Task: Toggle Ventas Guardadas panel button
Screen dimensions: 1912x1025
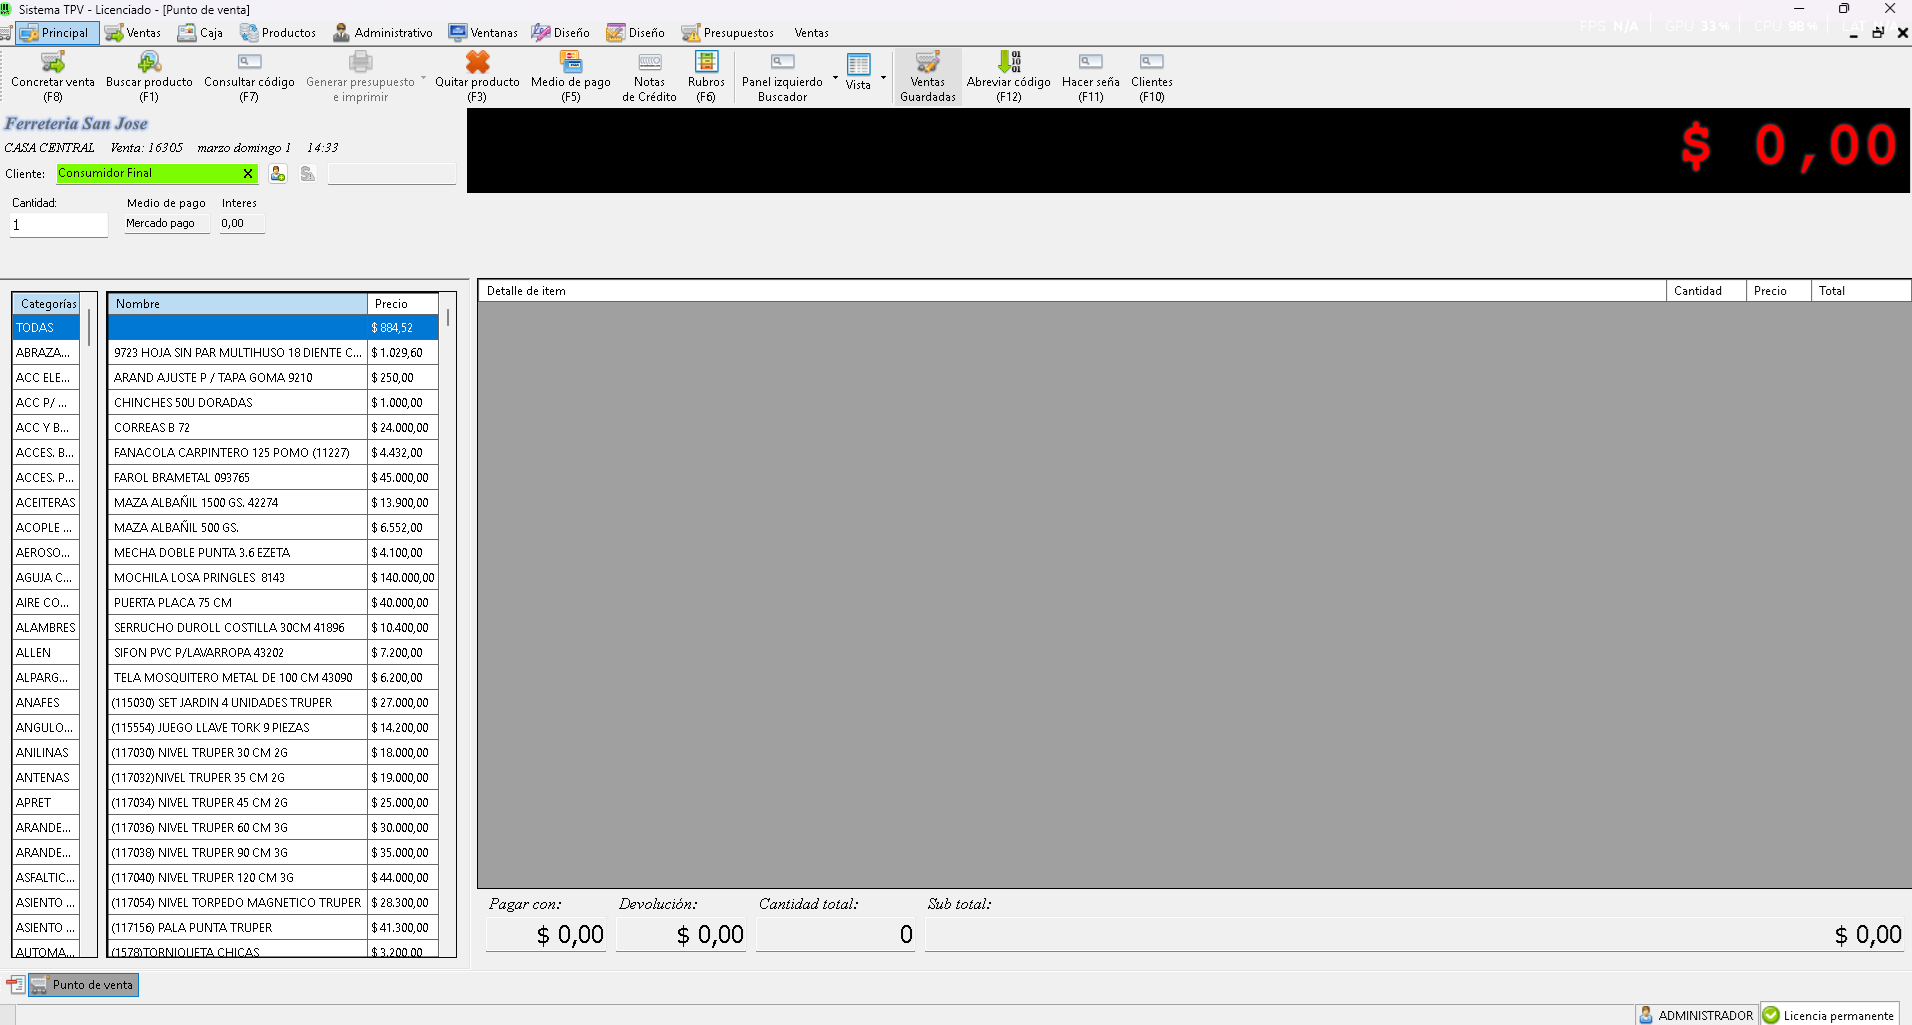Action: click(927, 76)
